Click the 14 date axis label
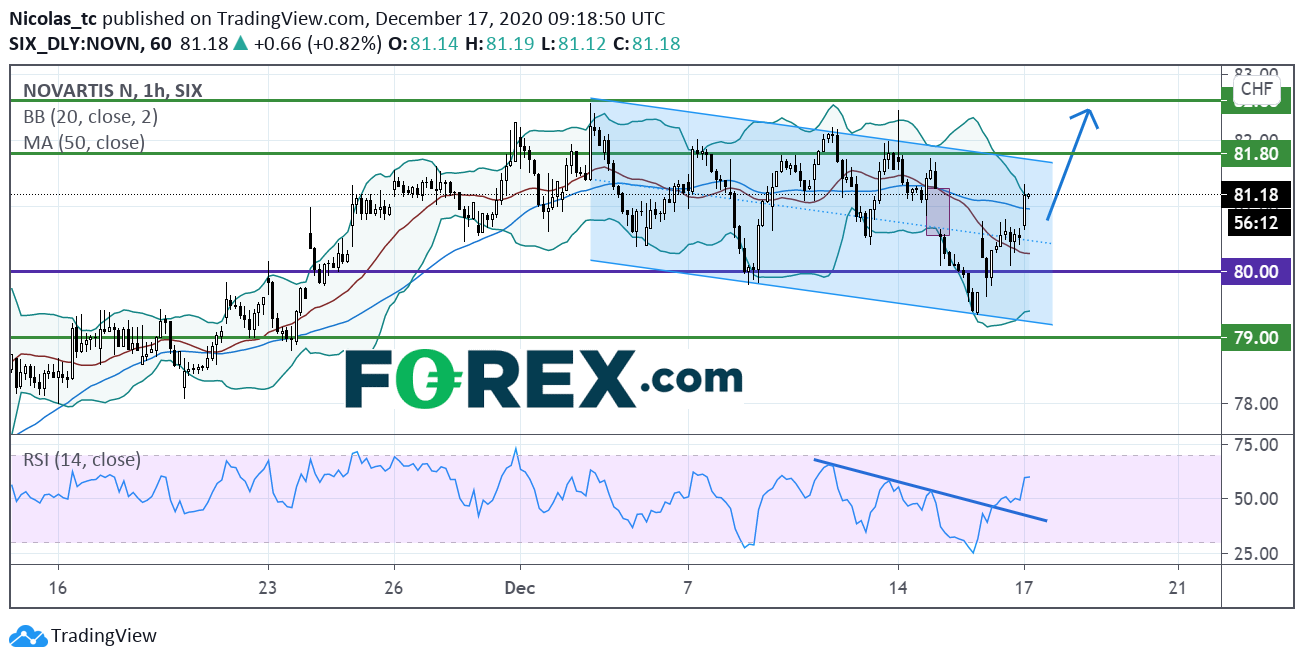The width and height of the screenshot is (1304, 663). coord(898,587)
